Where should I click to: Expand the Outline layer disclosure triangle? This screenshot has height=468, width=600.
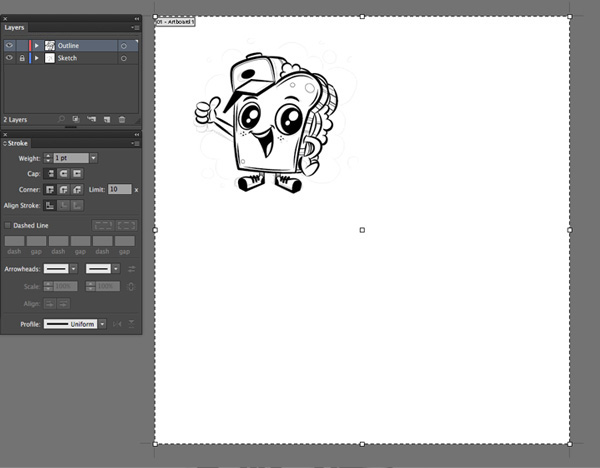pos(37,45)
